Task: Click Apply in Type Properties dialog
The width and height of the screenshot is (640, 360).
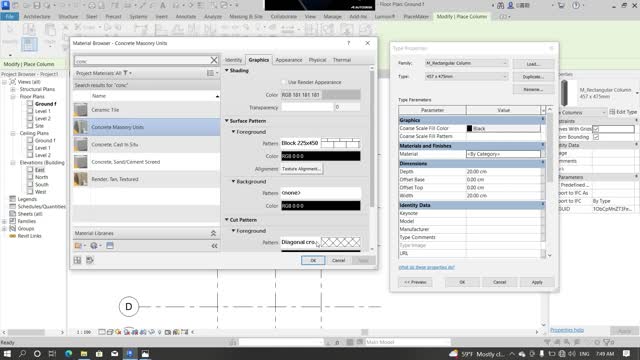Action: coord(537,282)
